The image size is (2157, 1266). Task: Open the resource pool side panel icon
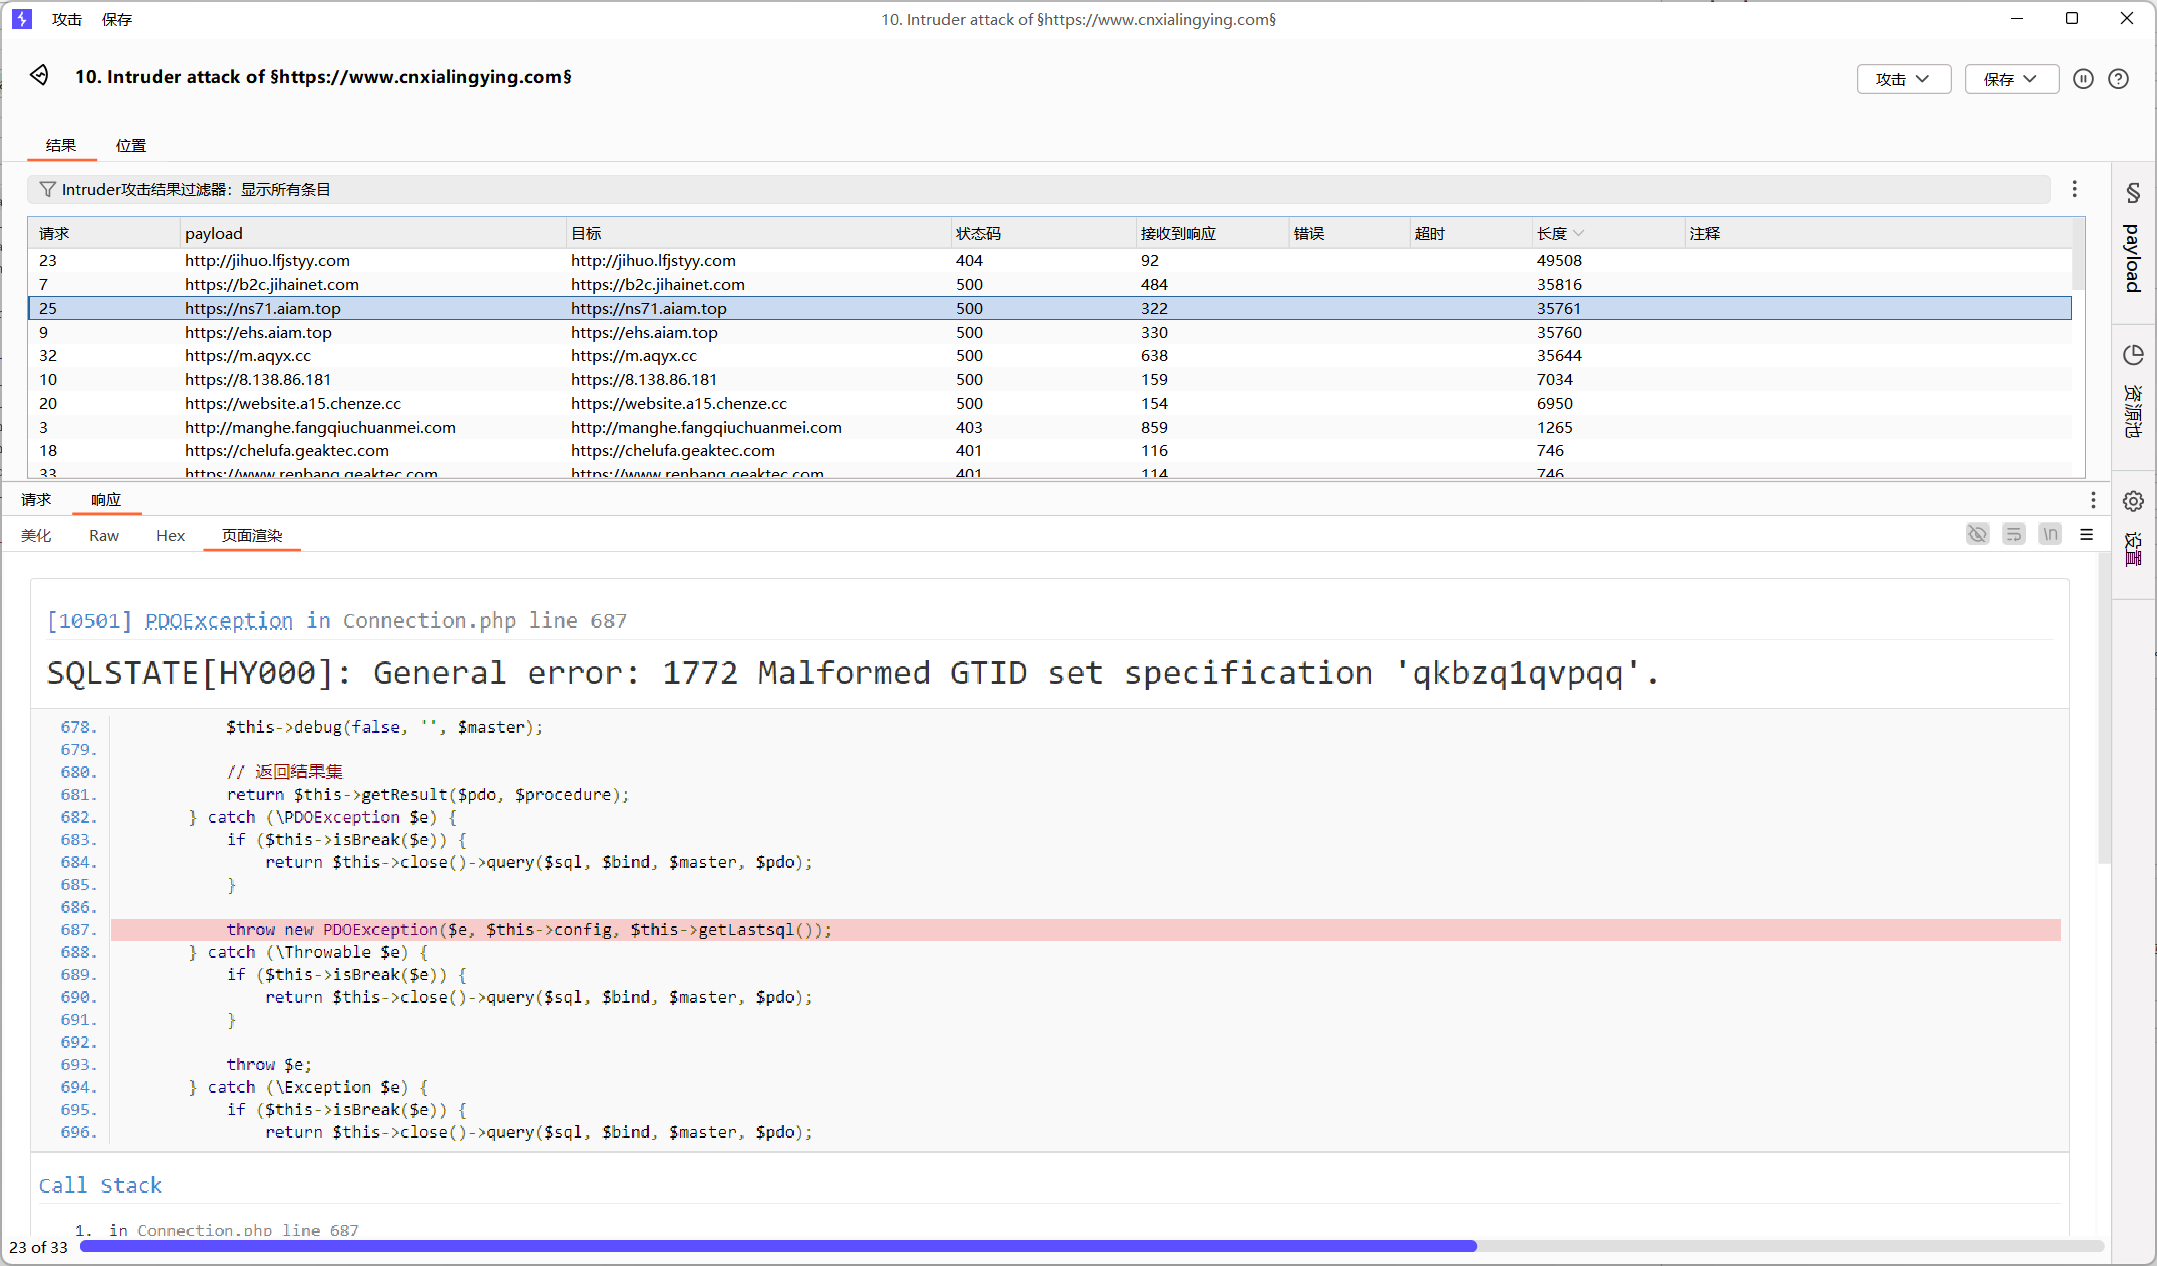click(x=2133, y=356)
